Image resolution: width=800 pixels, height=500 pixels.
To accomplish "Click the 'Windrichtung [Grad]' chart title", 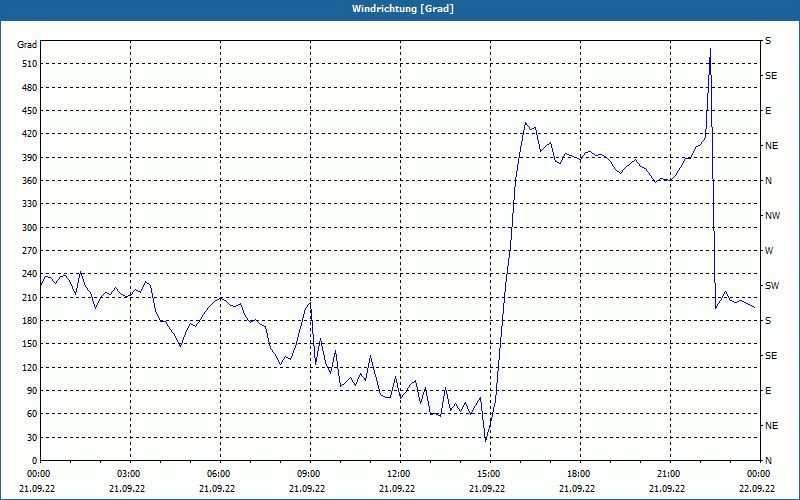I will click(x=403, y=9).
